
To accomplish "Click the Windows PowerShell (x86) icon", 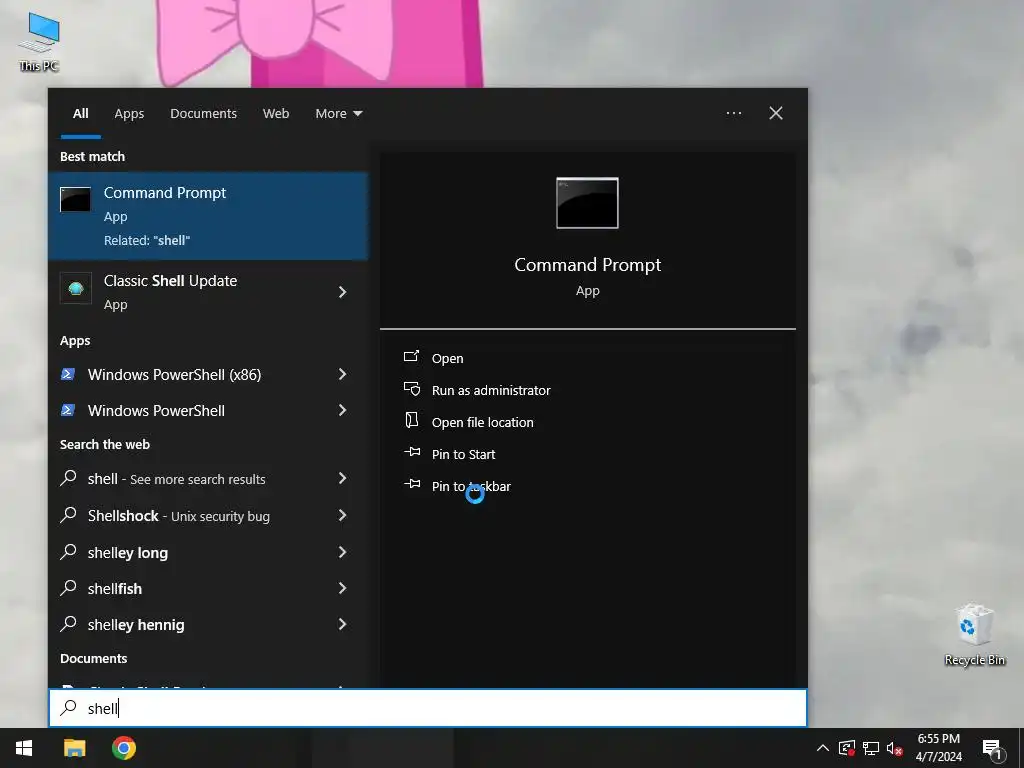I will [x=67, y=374].
